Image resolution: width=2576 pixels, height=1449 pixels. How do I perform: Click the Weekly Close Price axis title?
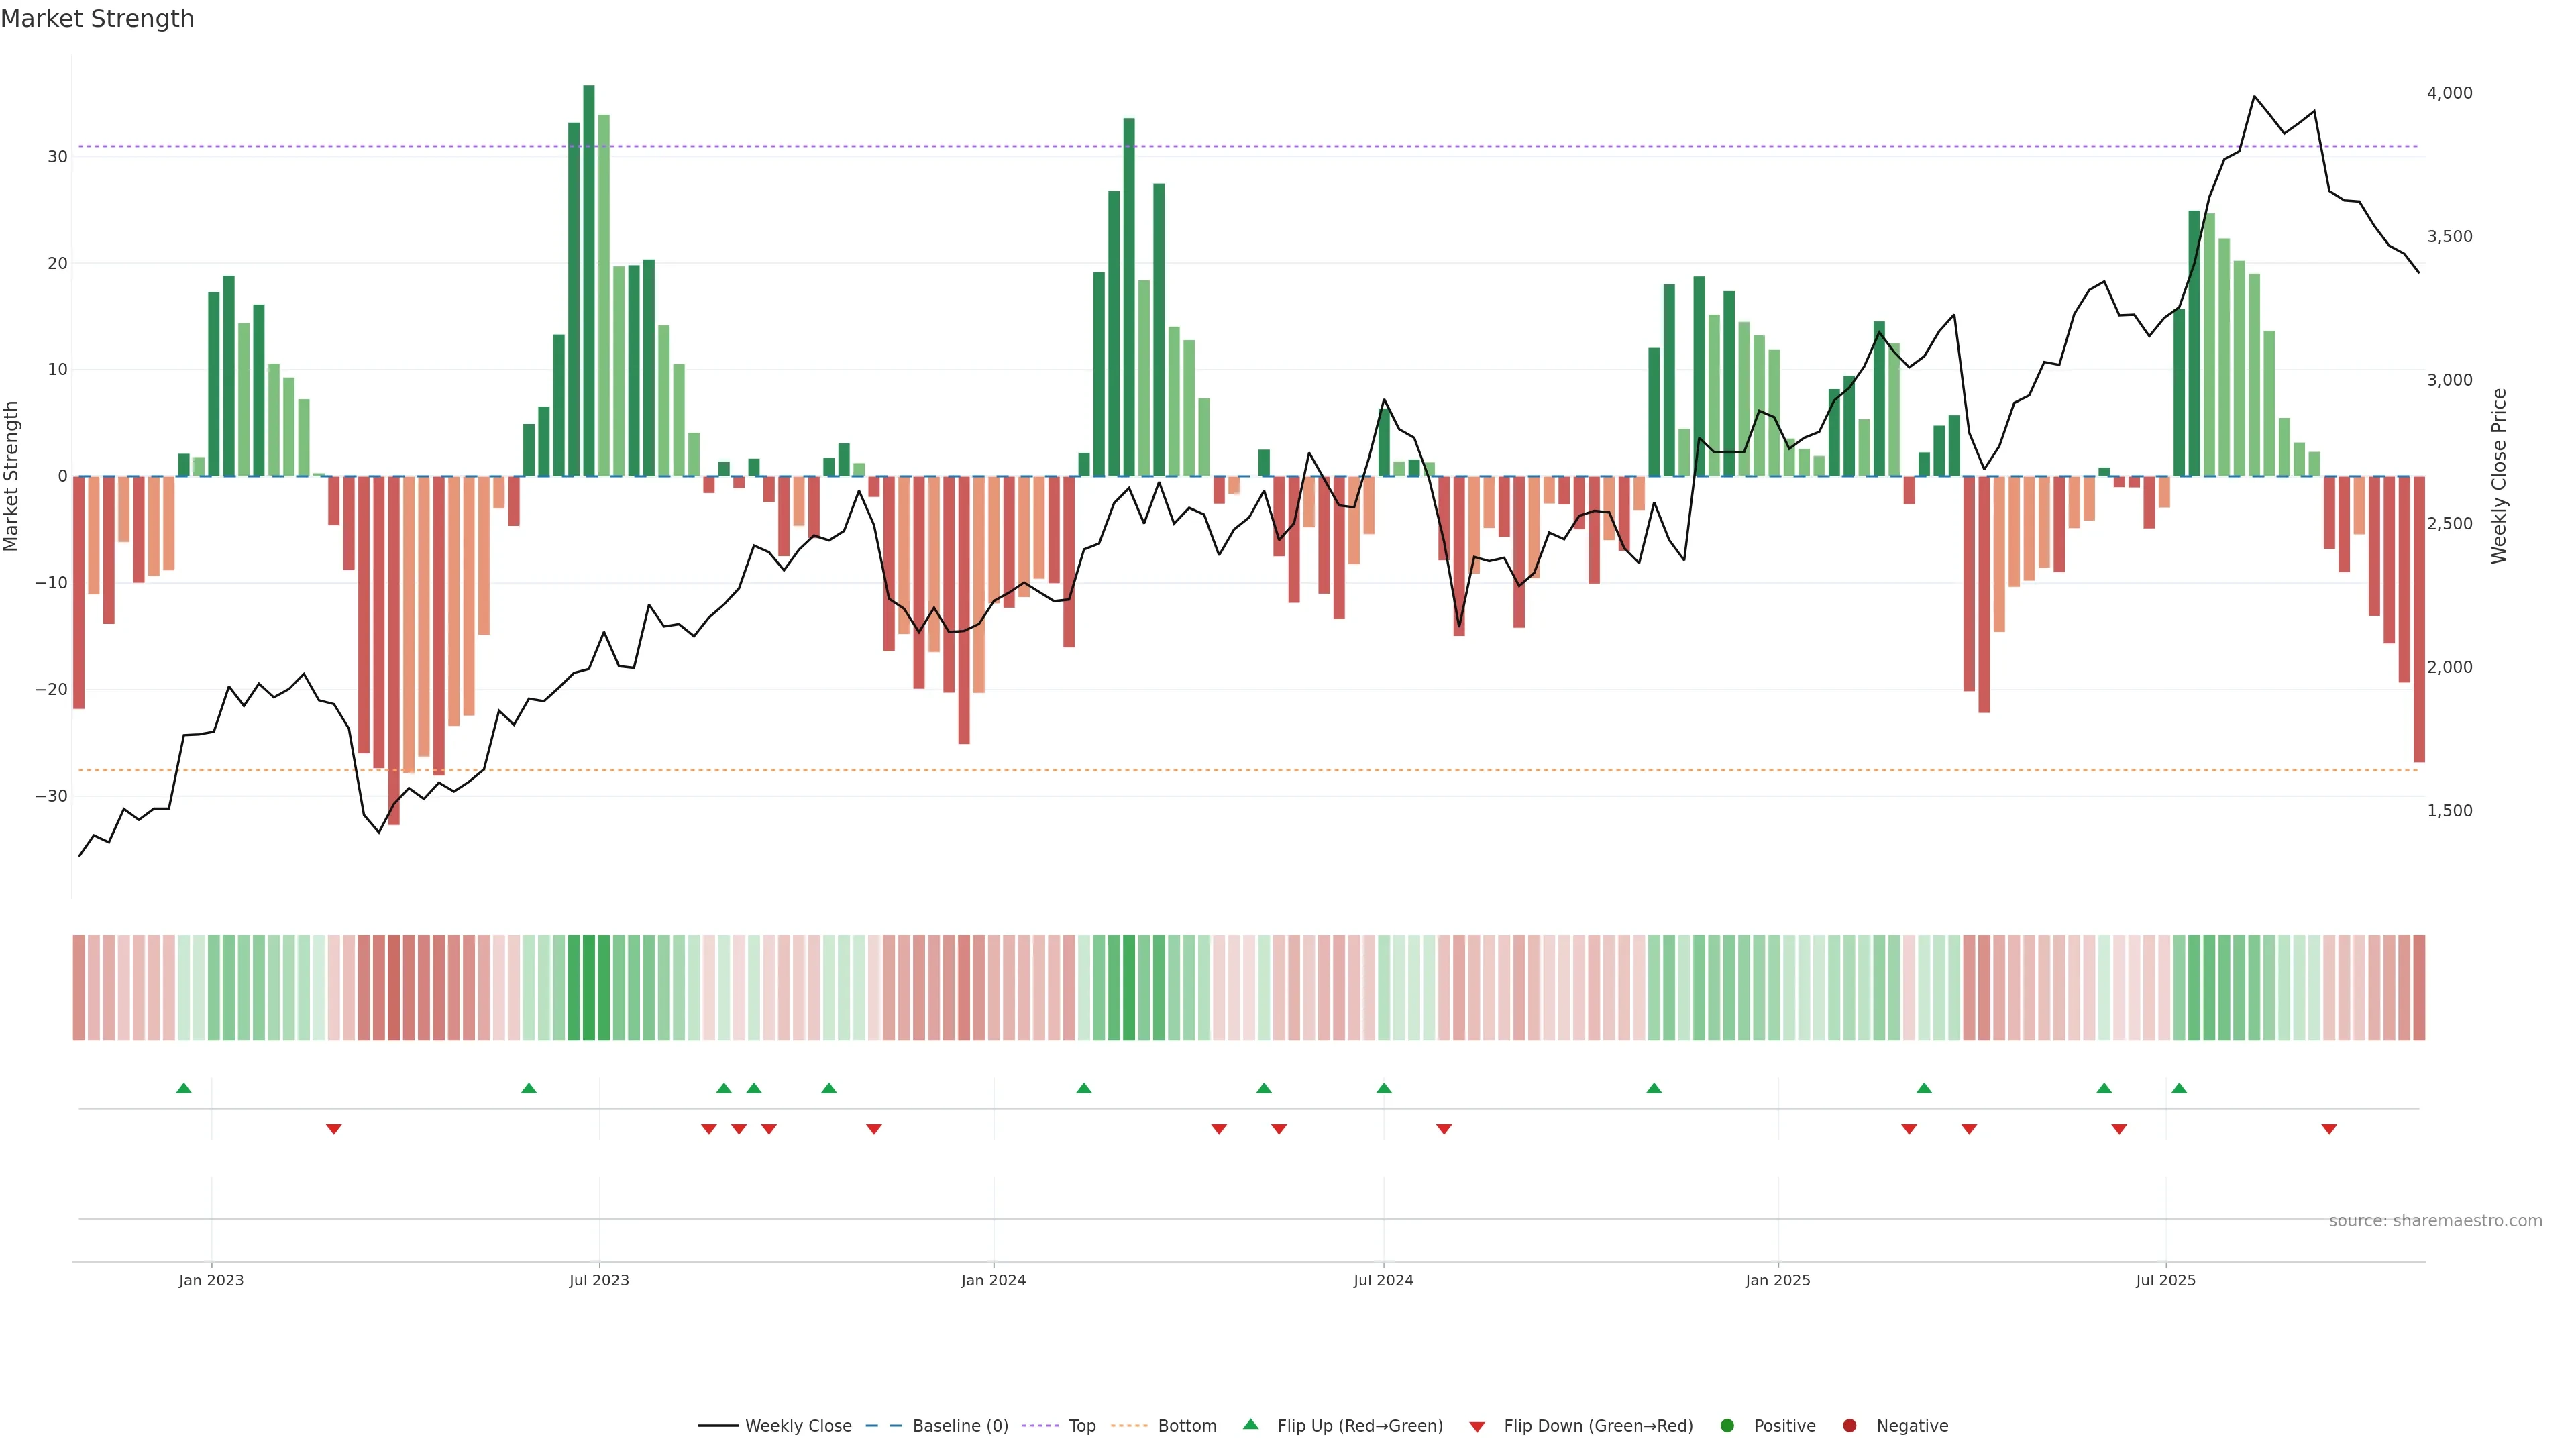tap(2499, 476)
